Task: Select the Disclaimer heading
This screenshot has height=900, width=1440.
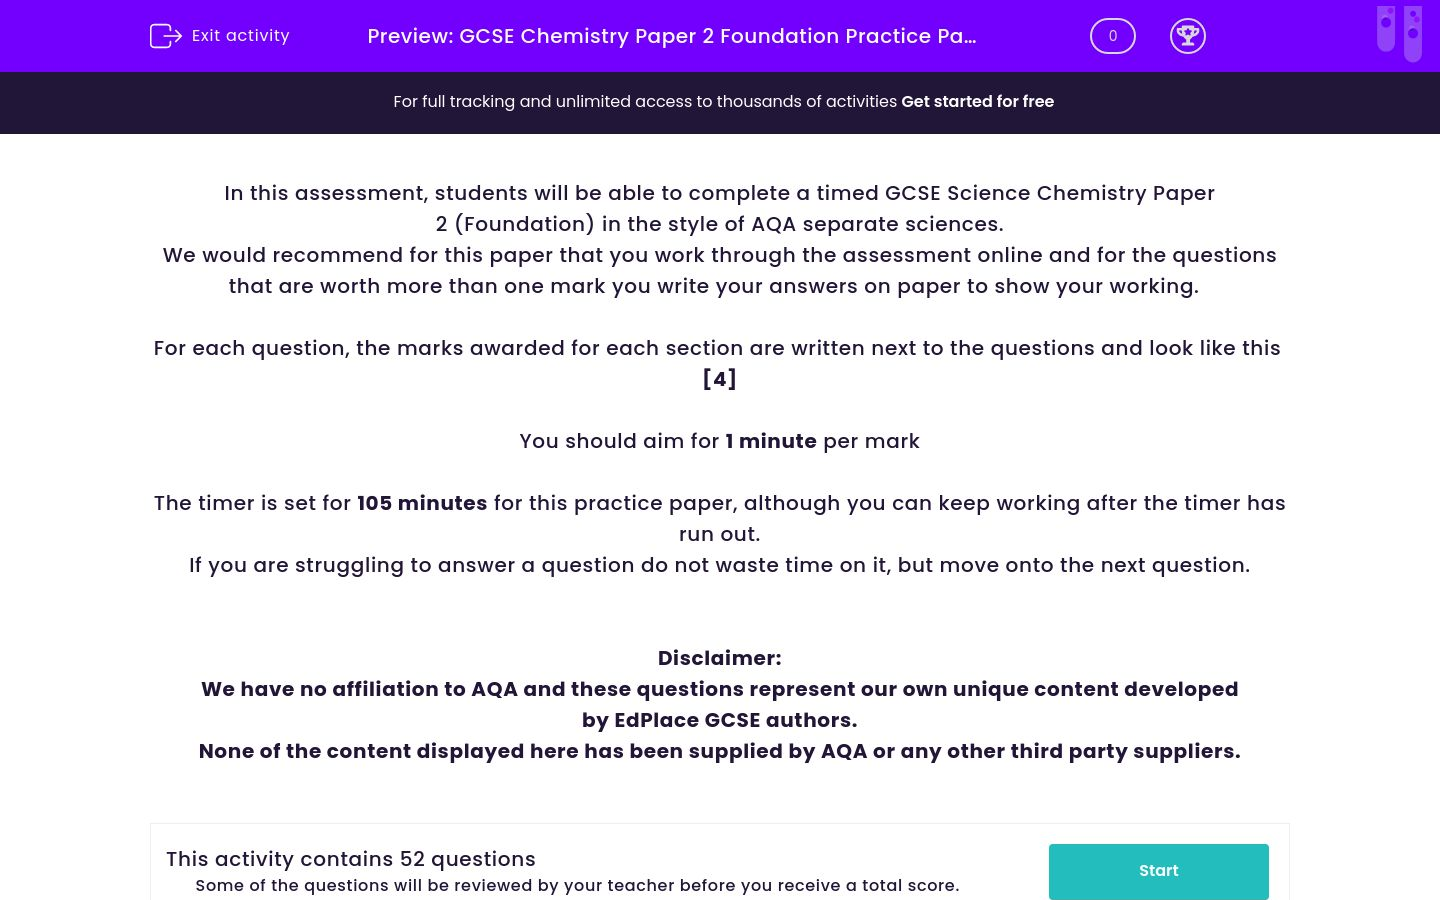Action: (x=719, y=658)
